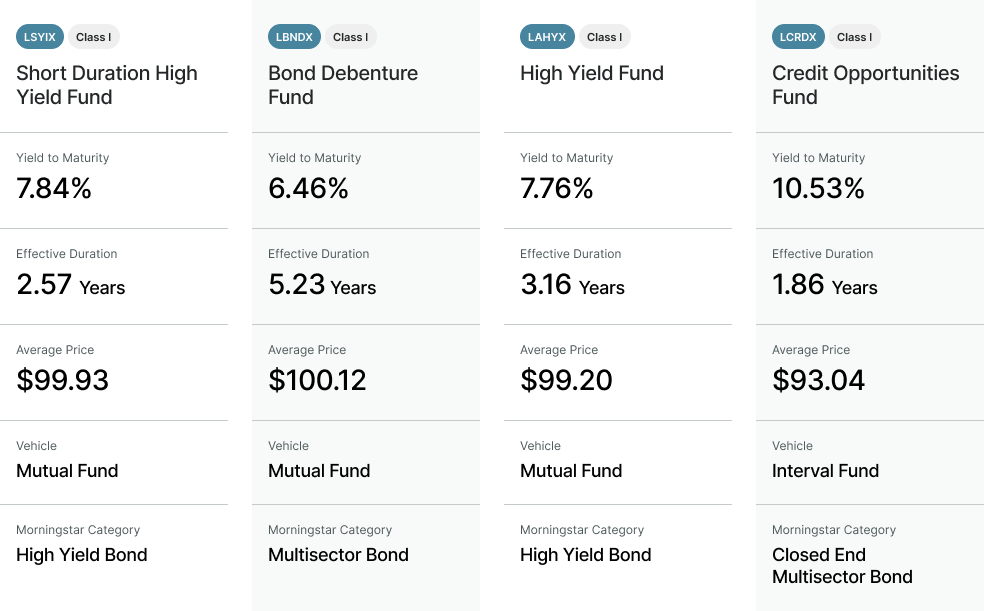Select the LBNDX ticker badge

pyautogui.click(x=293, y=37)
